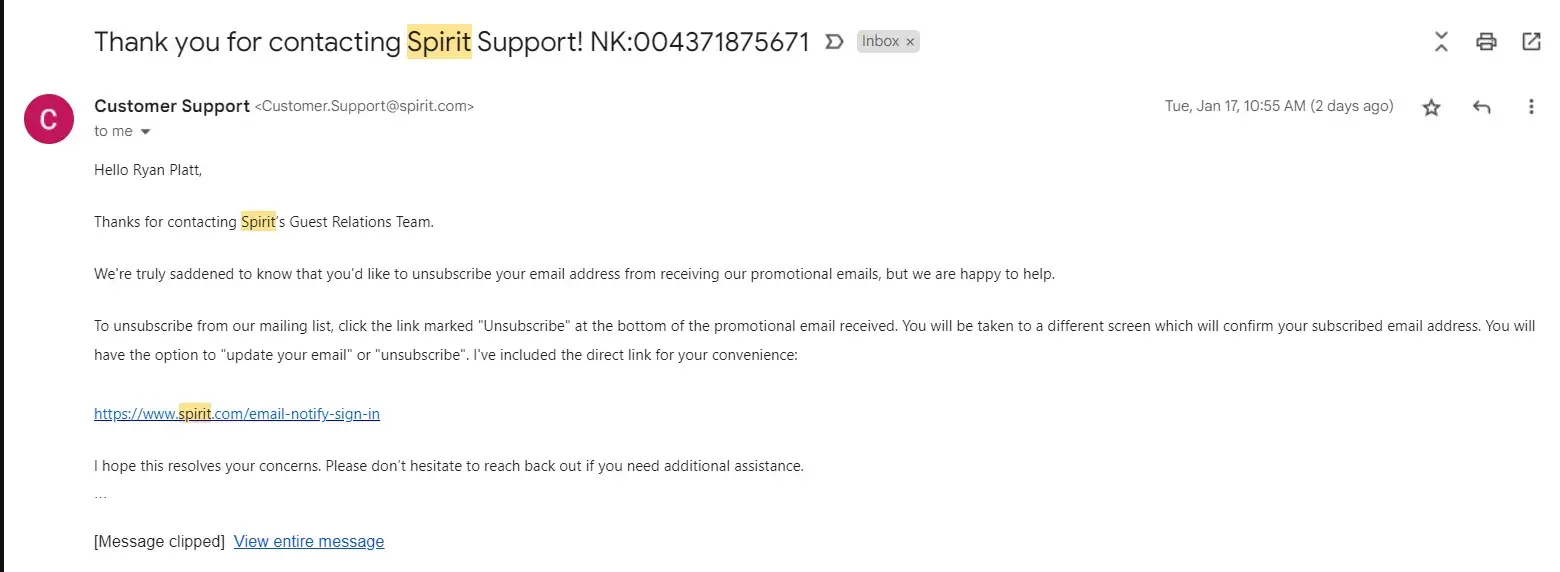Open the spirit.com email-notify-sign-in link

click(x=237, y=414)
